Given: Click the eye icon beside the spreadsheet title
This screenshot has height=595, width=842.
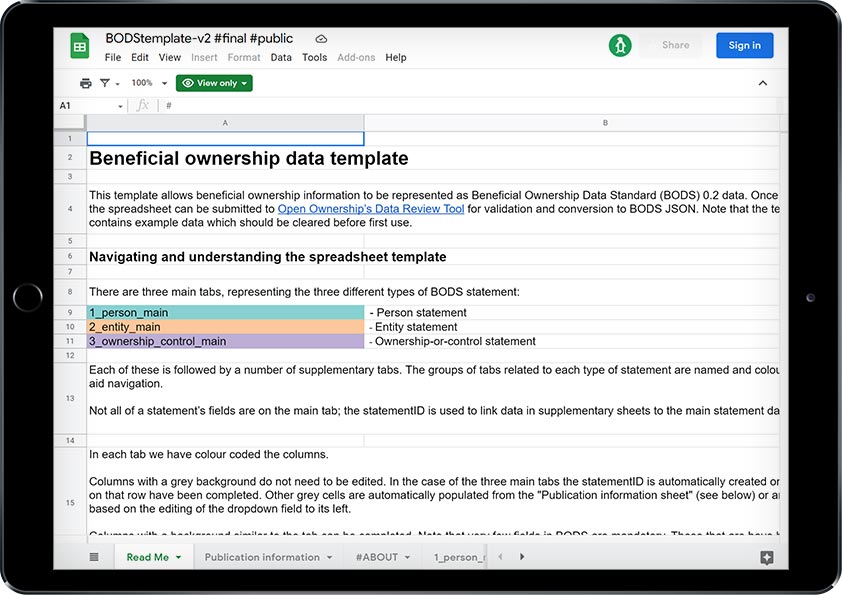Looking at the screenshot, I should [319, 37].
